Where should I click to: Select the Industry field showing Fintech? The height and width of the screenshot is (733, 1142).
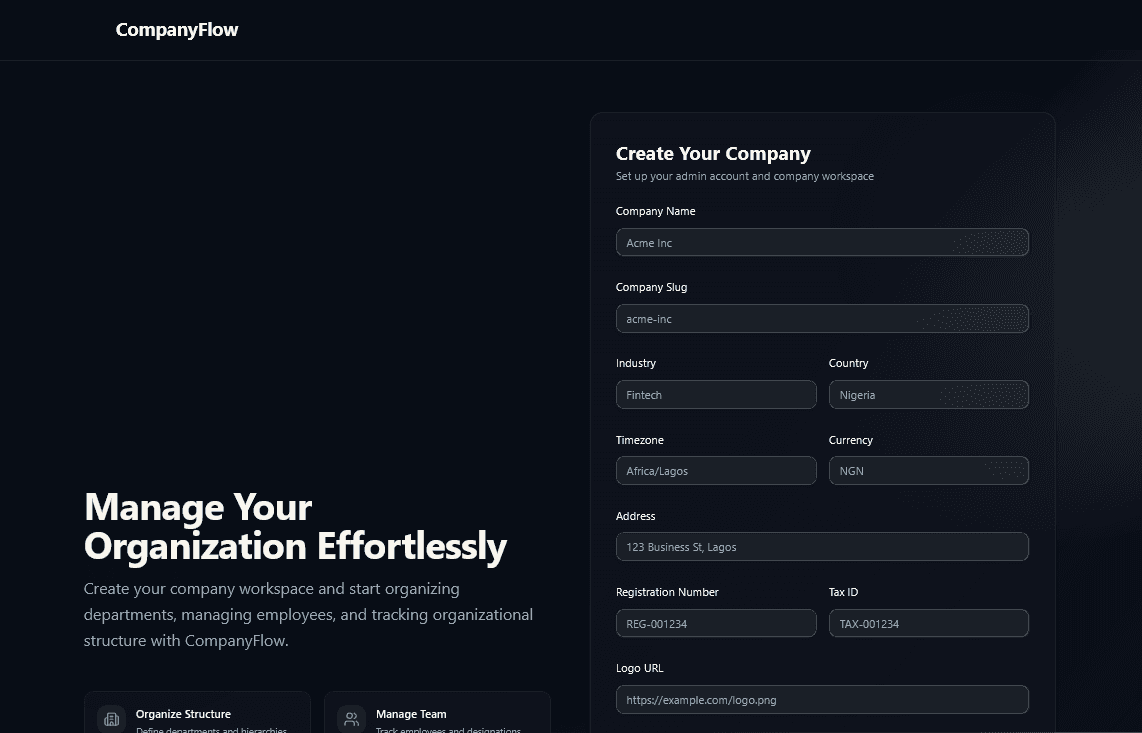click(715, 395)
